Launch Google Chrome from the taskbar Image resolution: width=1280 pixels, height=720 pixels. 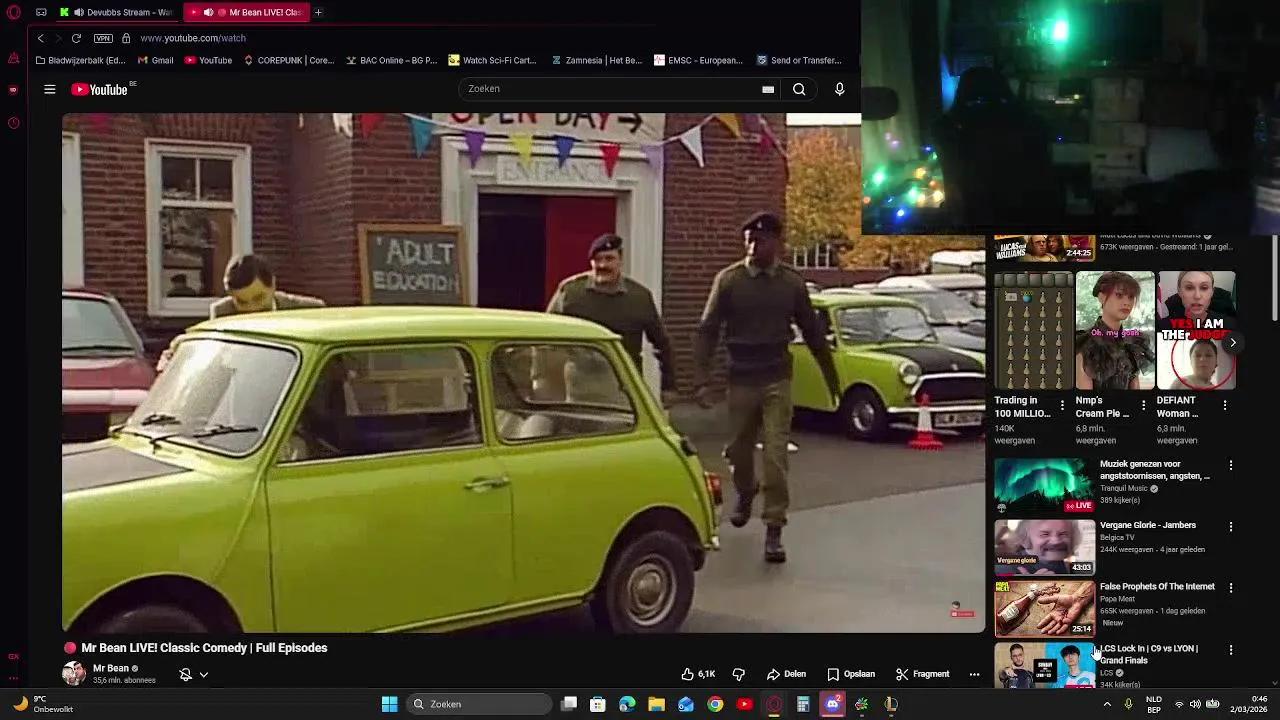[x=715, y=704]
